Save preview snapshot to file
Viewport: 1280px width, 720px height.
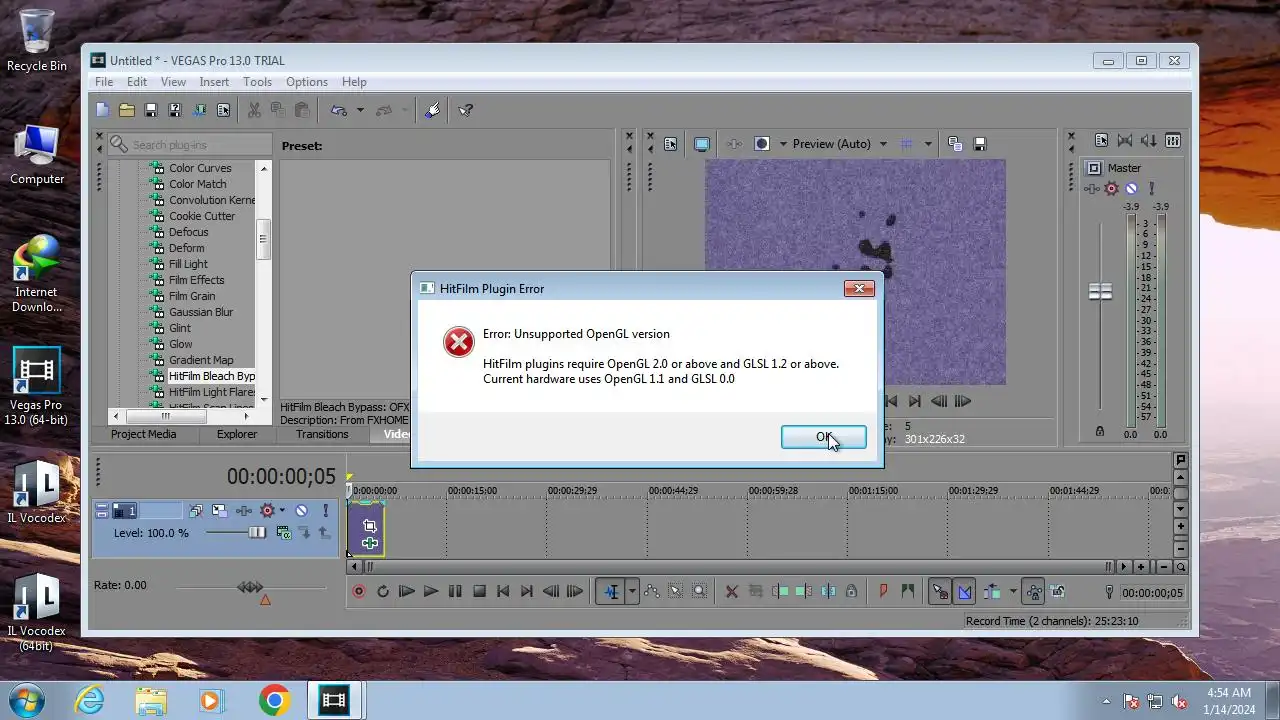tap(980, 144)
